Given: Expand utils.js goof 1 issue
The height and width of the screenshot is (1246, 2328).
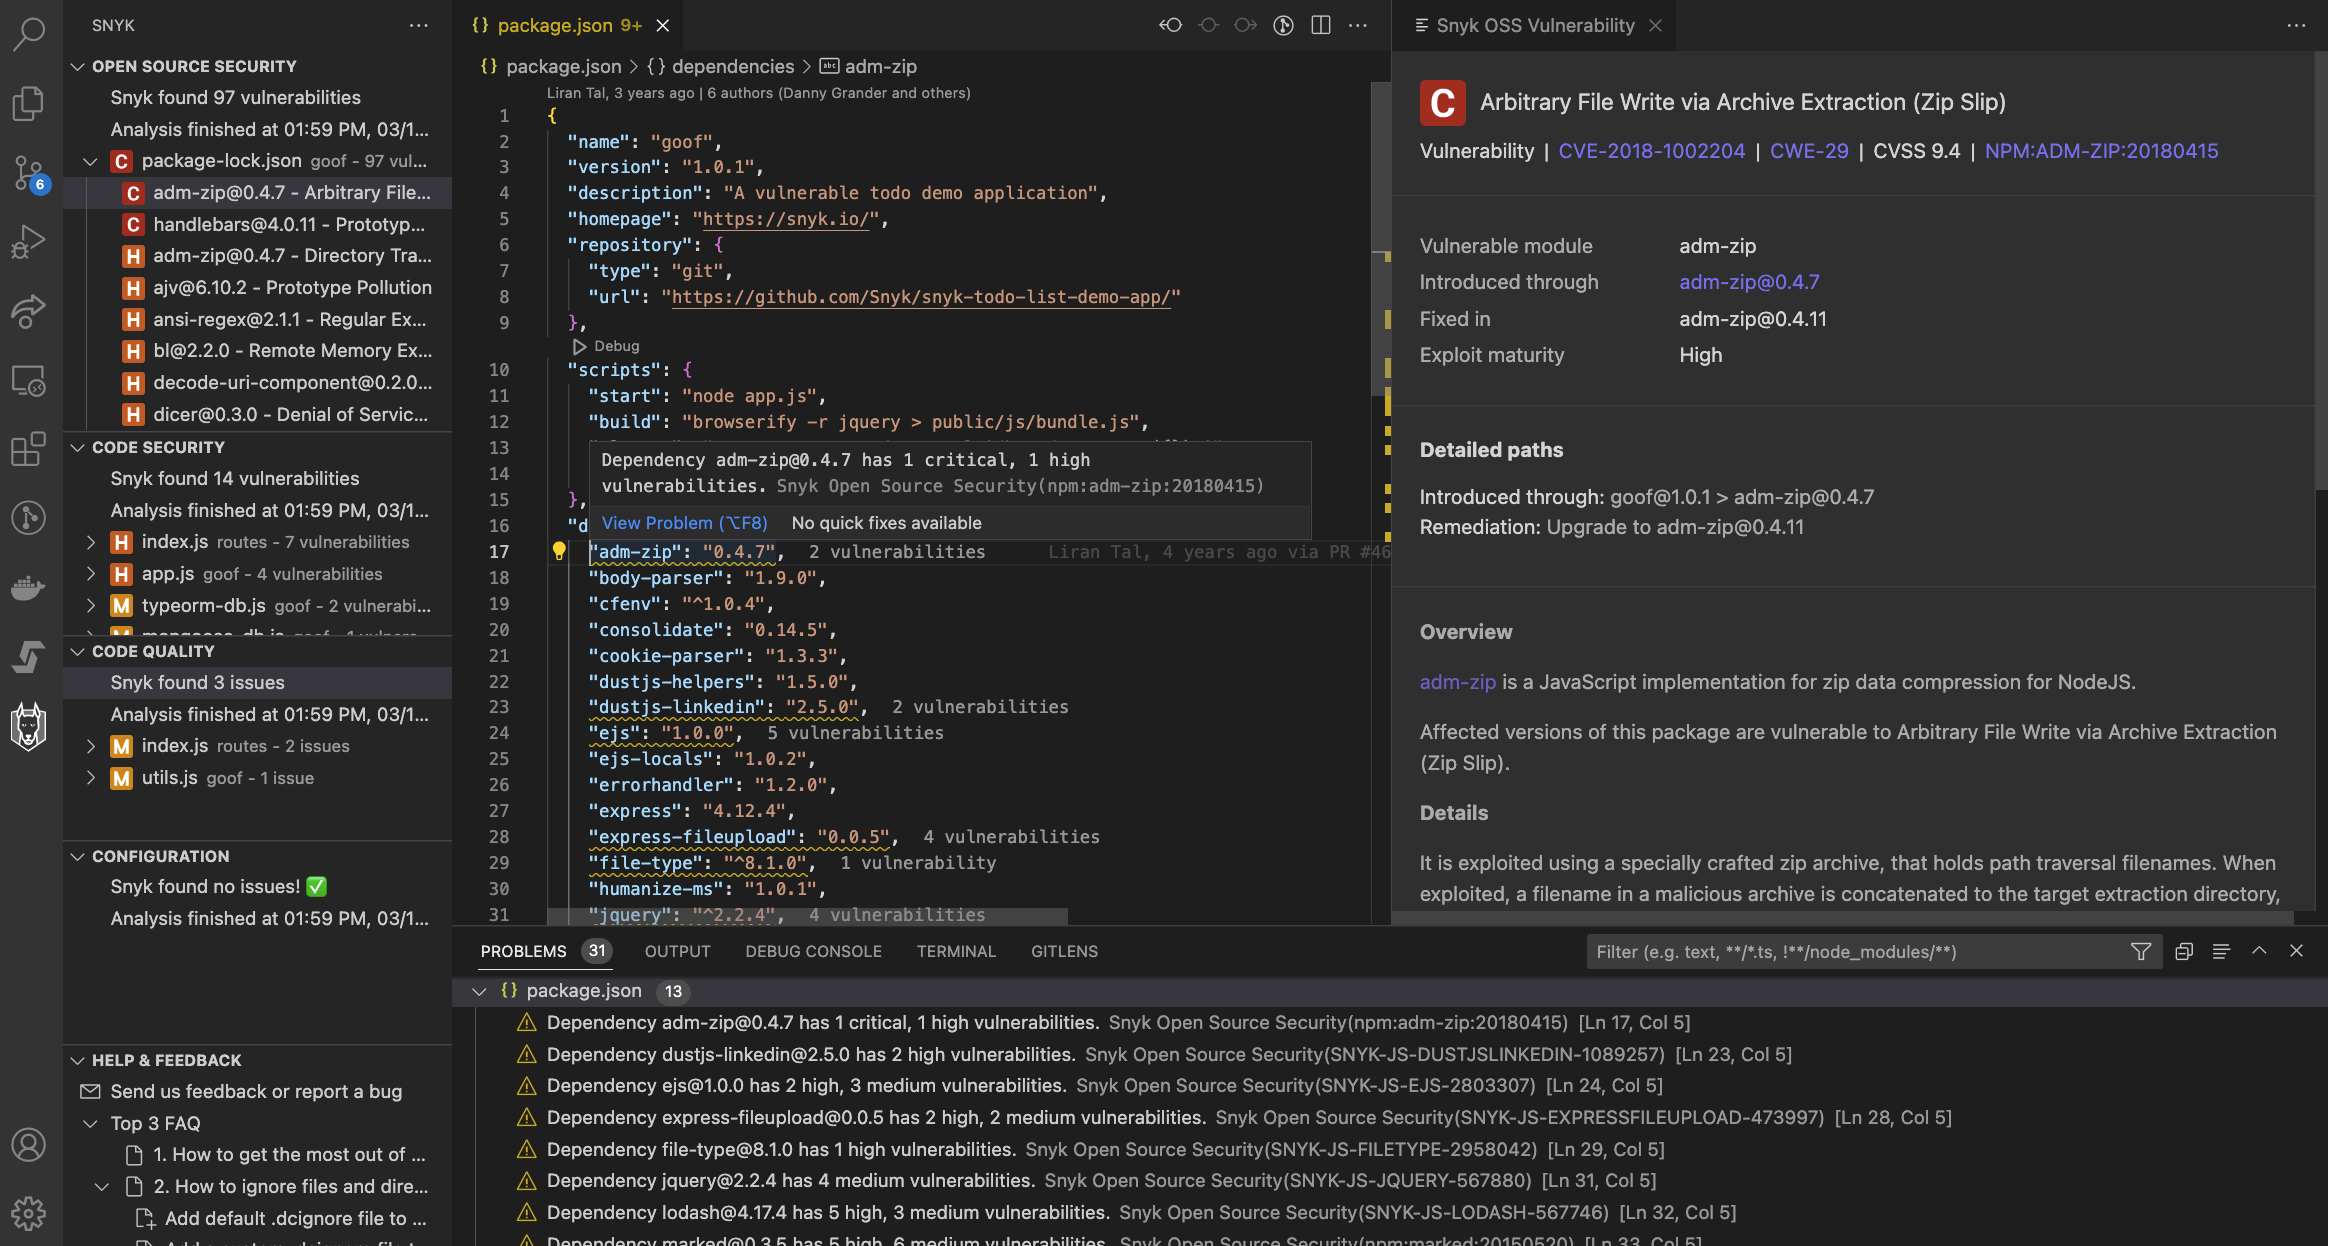Looking at the screenshot, I should tap(90, 778).
